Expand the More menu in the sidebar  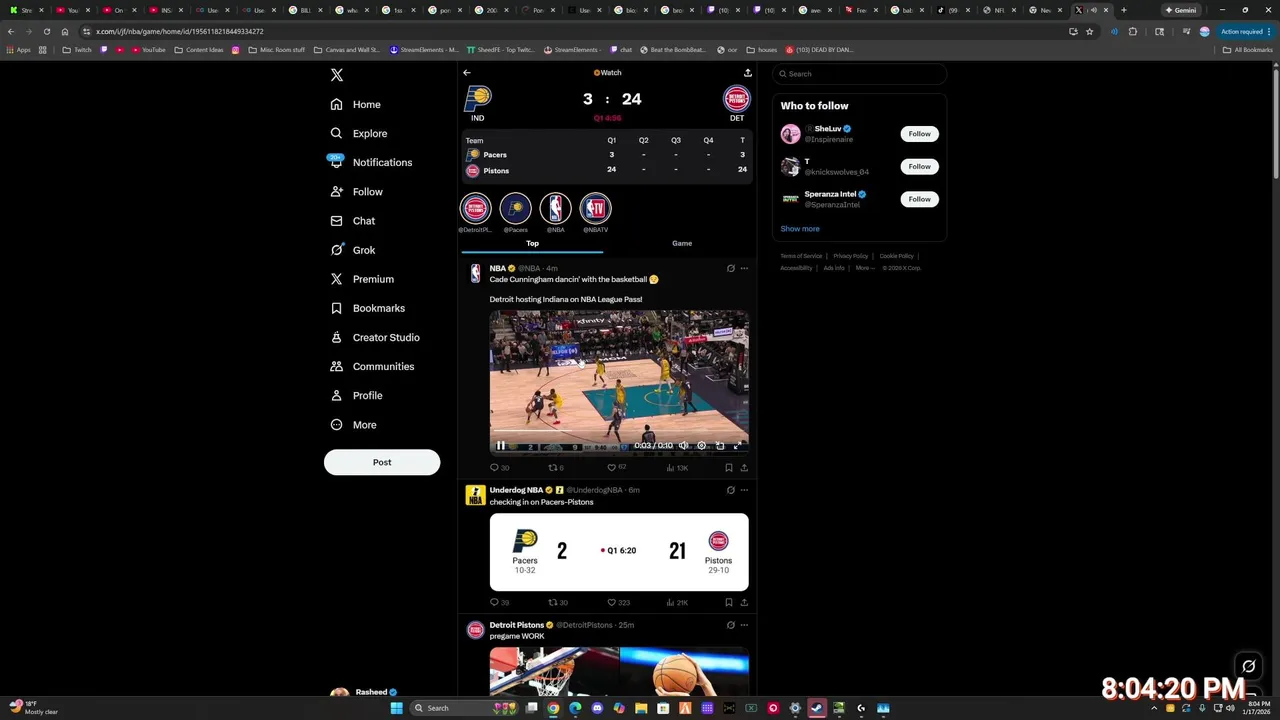(x=353, y=425)
